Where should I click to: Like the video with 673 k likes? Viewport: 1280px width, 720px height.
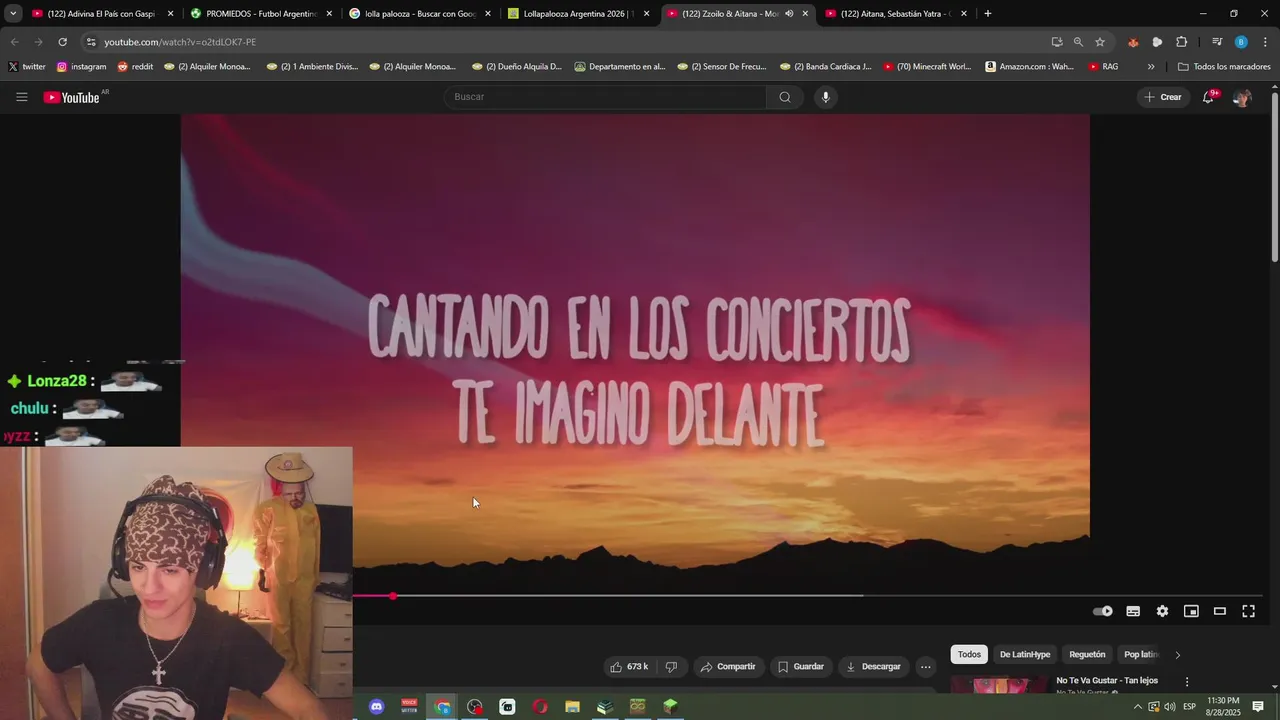629,667
